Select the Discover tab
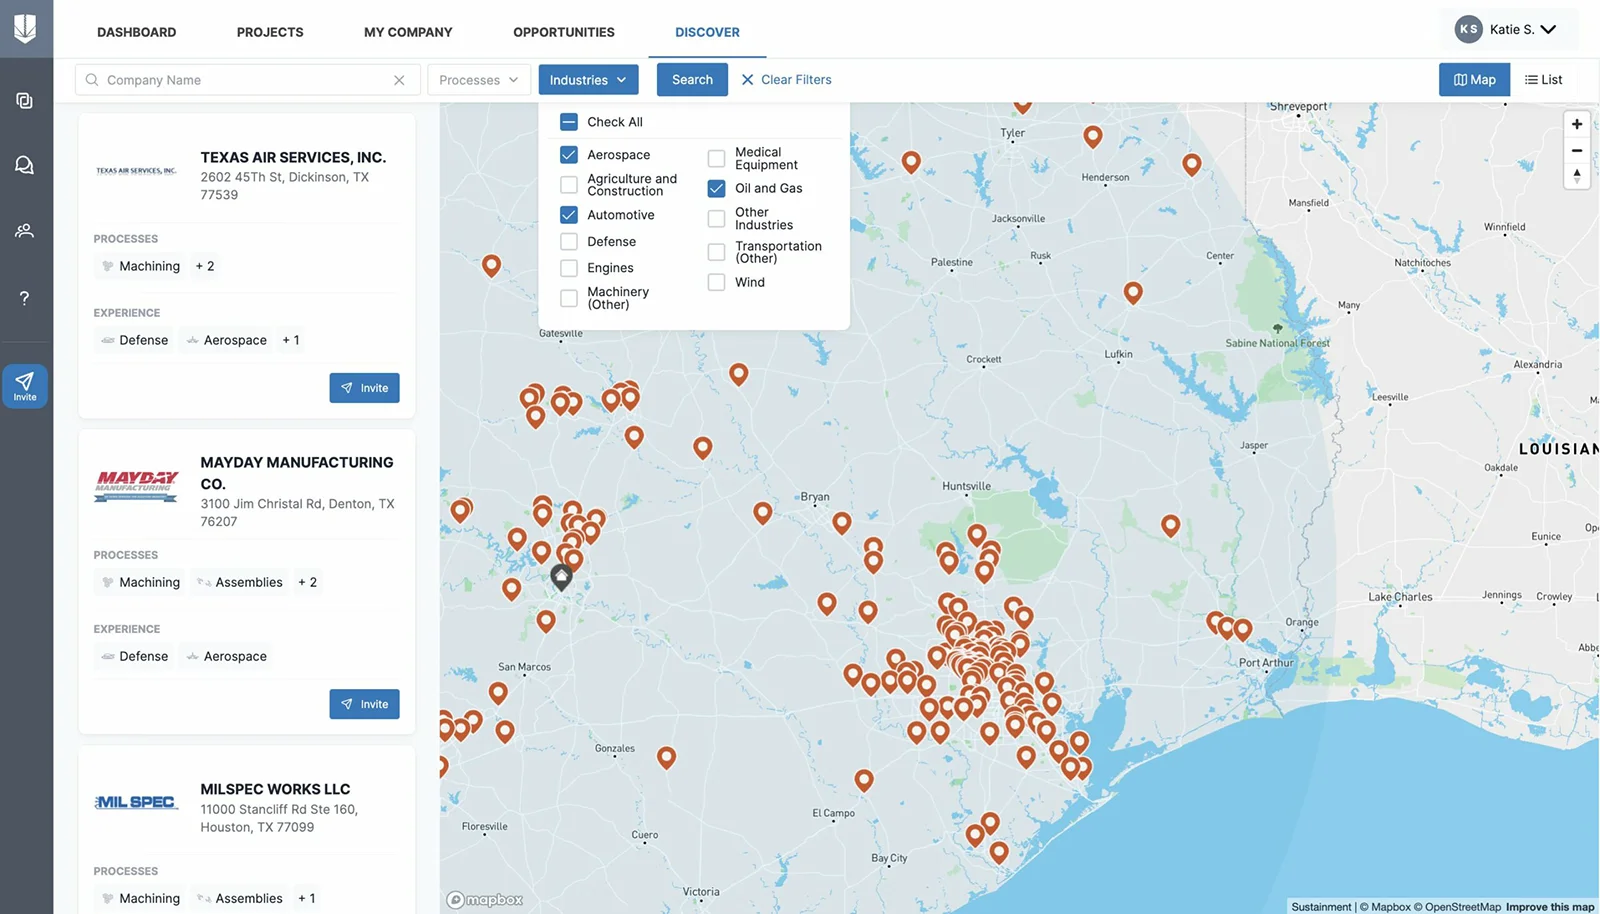The image size is (1600, 914). click(707, 32)
